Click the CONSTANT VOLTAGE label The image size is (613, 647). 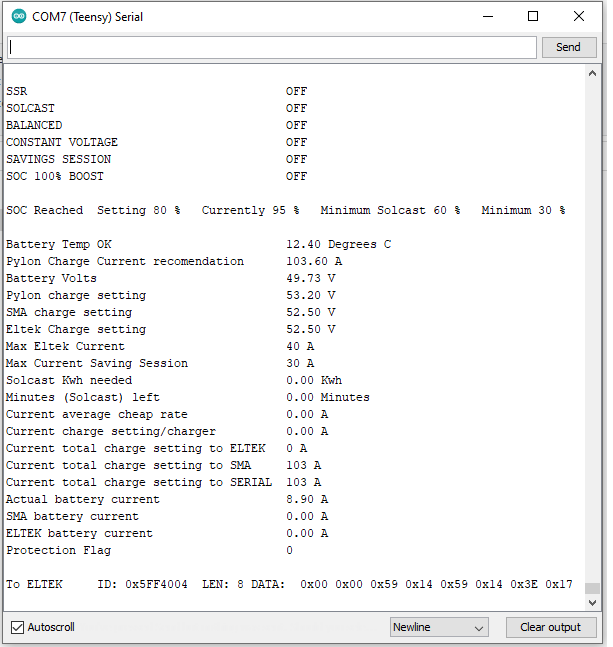point(62,142)
